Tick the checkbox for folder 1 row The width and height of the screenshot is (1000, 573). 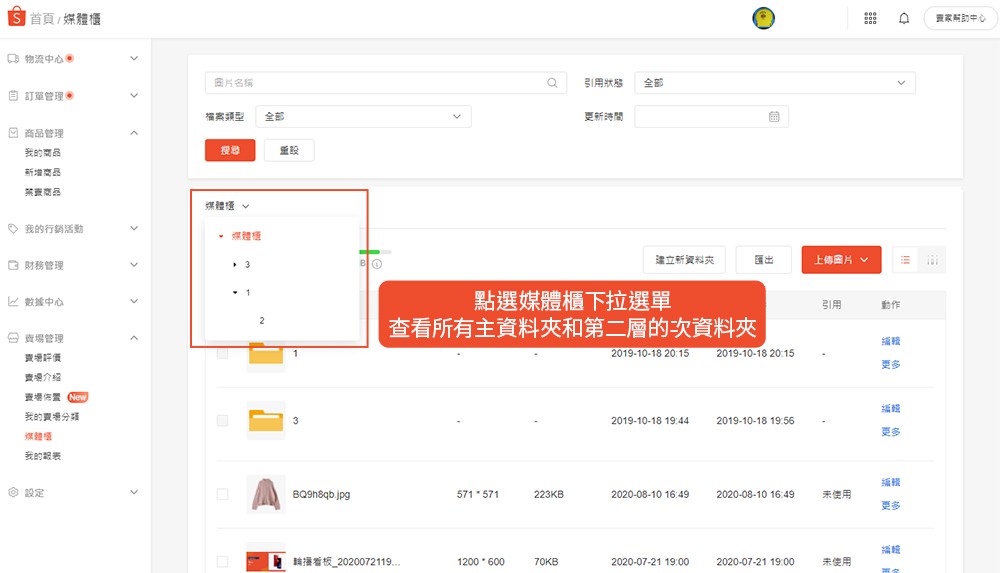coord(222,353)
